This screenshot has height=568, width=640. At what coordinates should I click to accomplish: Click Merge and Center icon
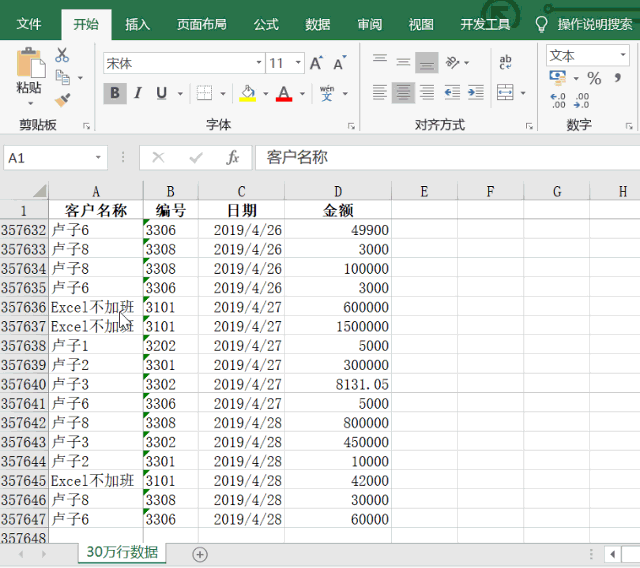click(x=505, y=93)
